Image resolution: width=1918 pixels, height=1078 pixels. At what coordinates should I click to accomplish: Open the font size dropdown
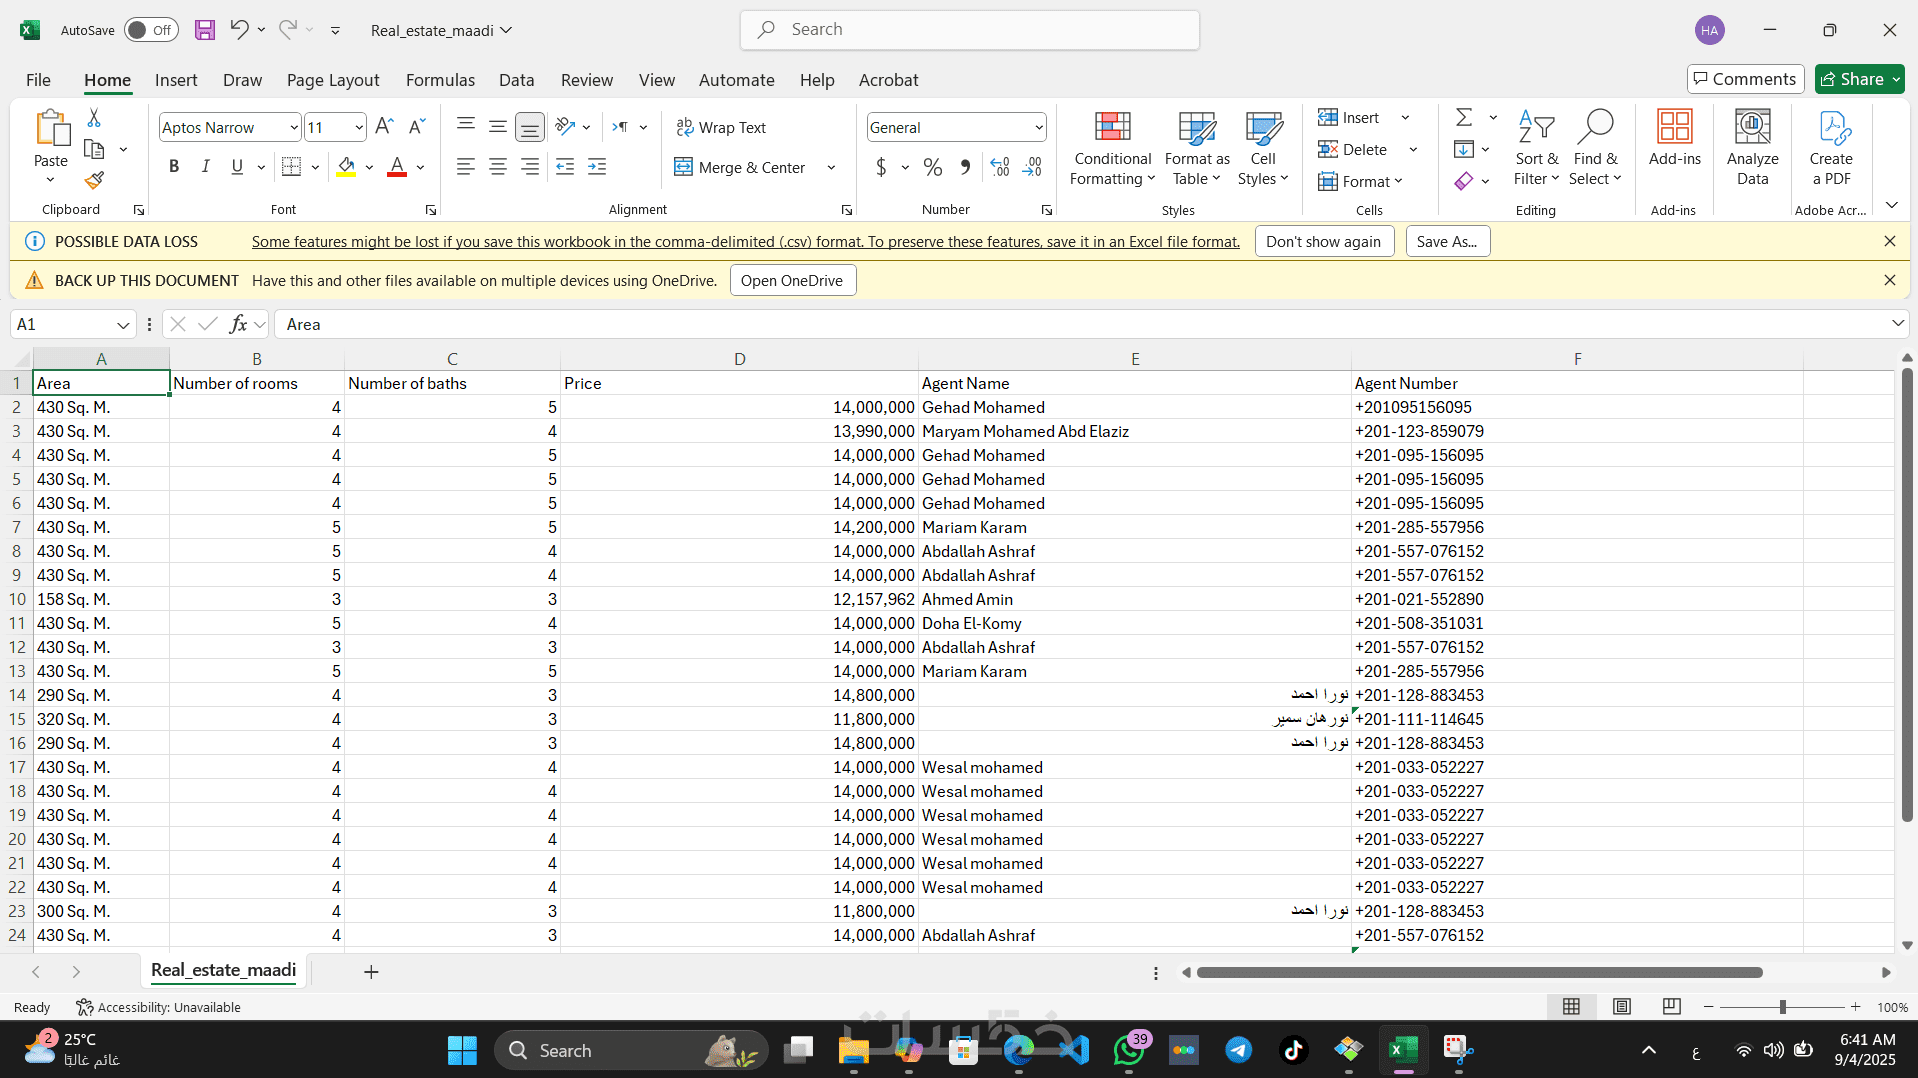pyautogui.click(x=358, y=128)
